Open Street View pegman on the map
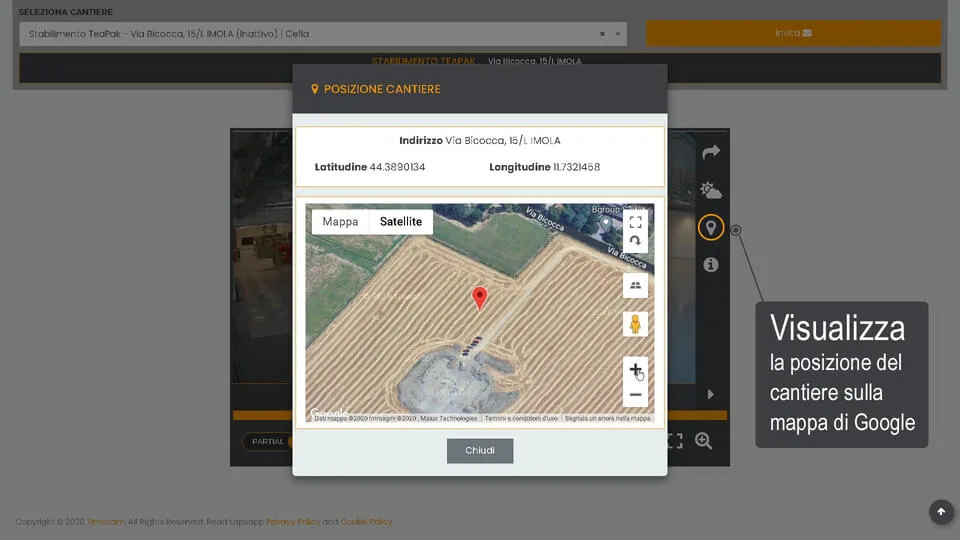The height and width of the screenshot is (540, 960). 635,324
